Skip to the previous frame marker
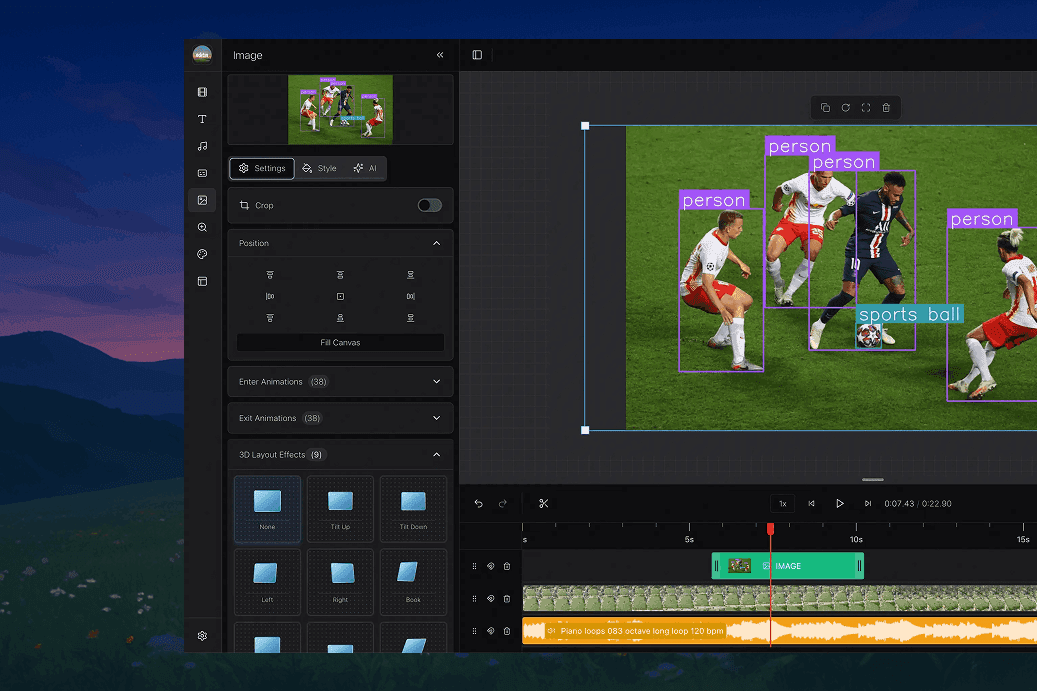1037x691 pixels. click(811, 504)
